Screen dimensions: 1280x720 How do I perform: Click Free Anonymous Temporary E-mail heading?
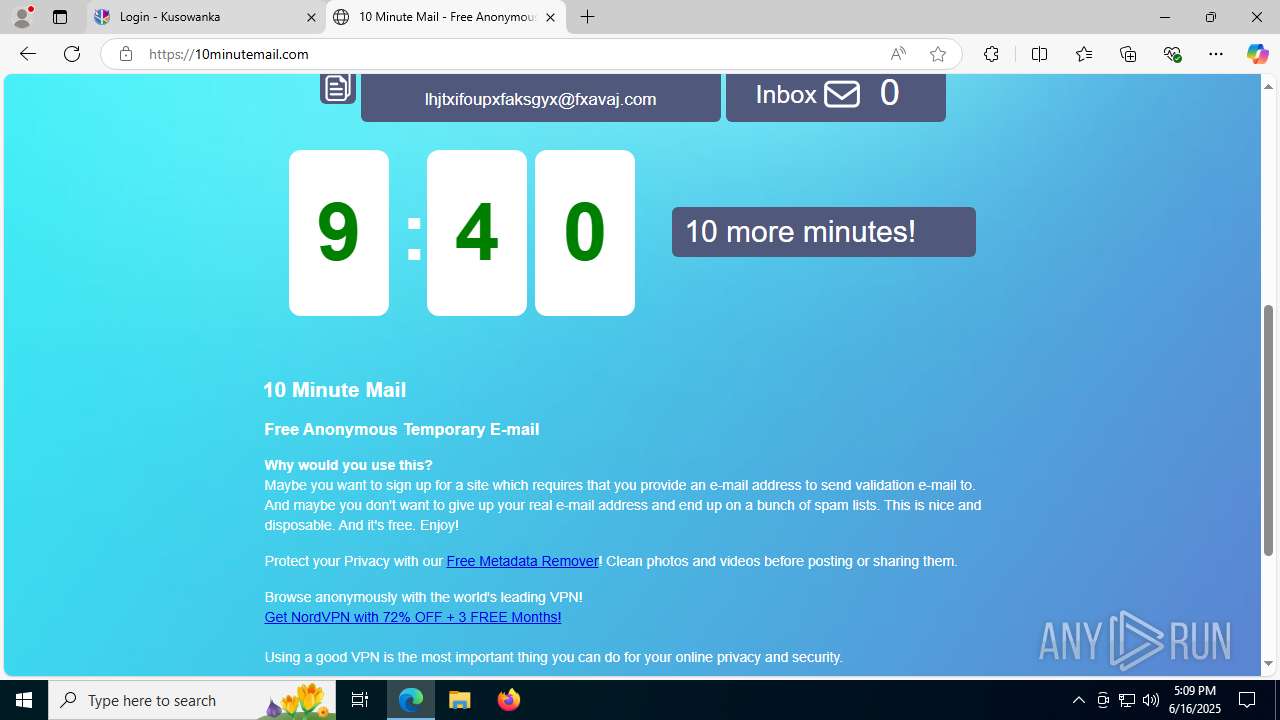click(x=402, y=429)
